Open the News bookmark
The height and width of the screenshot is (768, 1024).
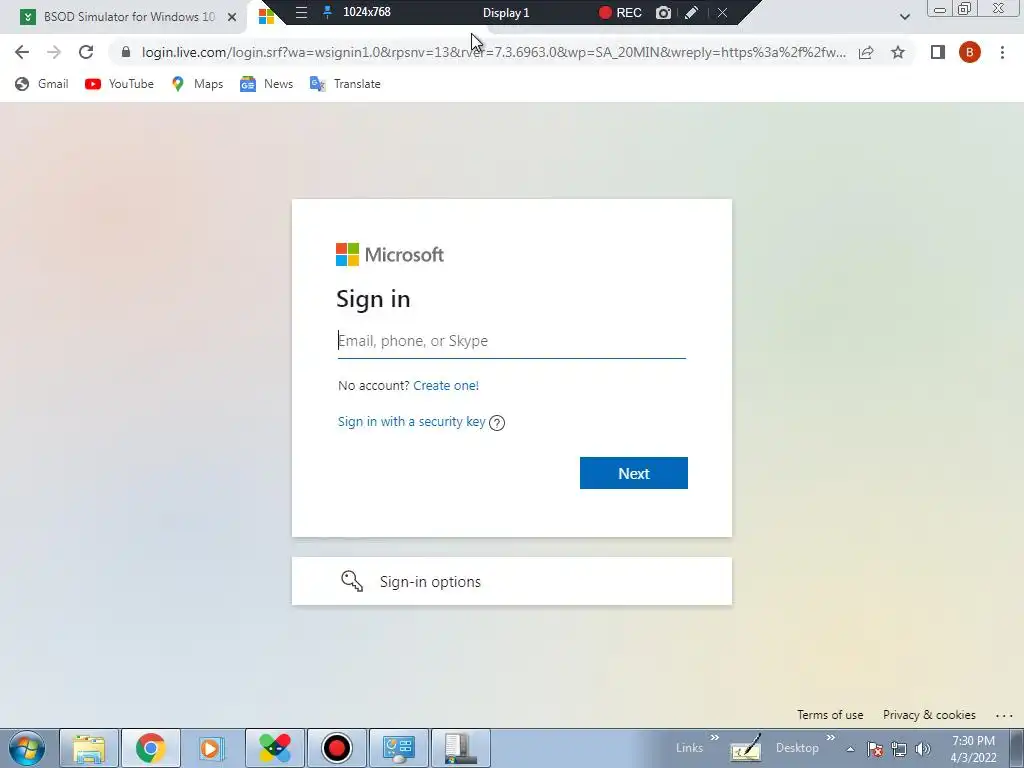pos(266,84)
